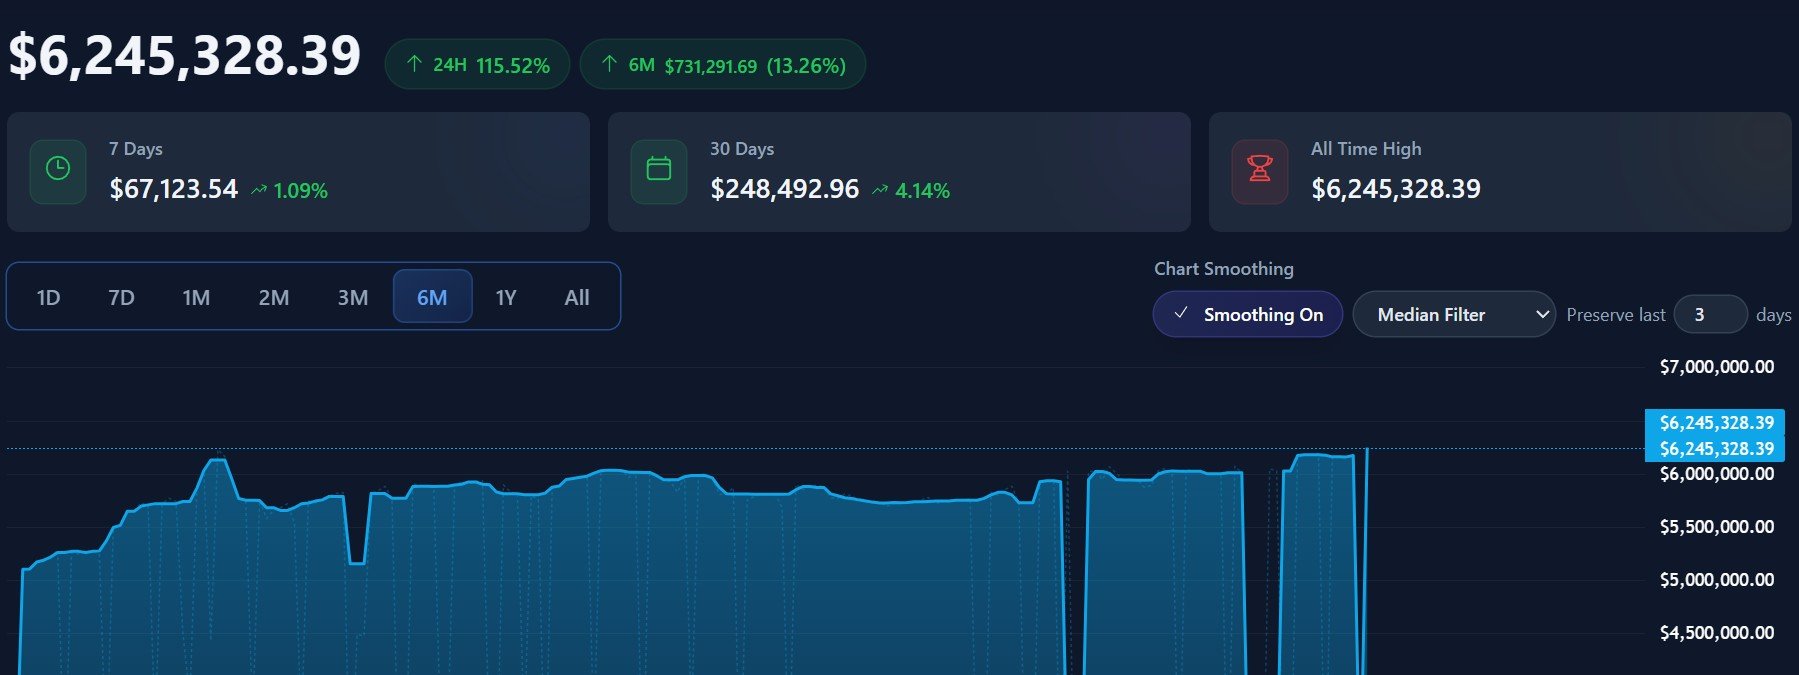Image resolution: width=1799 pixels, height=675 pixels.
Task: Click the calendar icon in 30 Days card
Action: (x=659, y=170)
